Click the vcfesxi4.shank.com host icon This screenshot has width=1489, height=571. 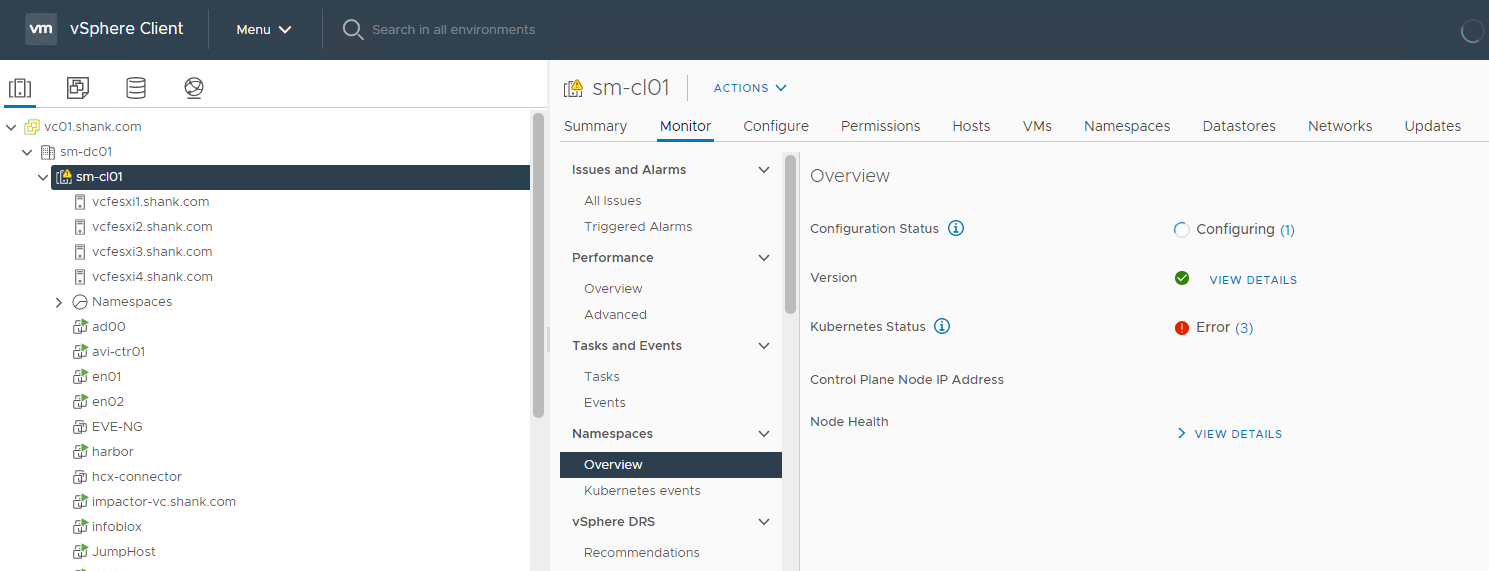coord(80,276)
